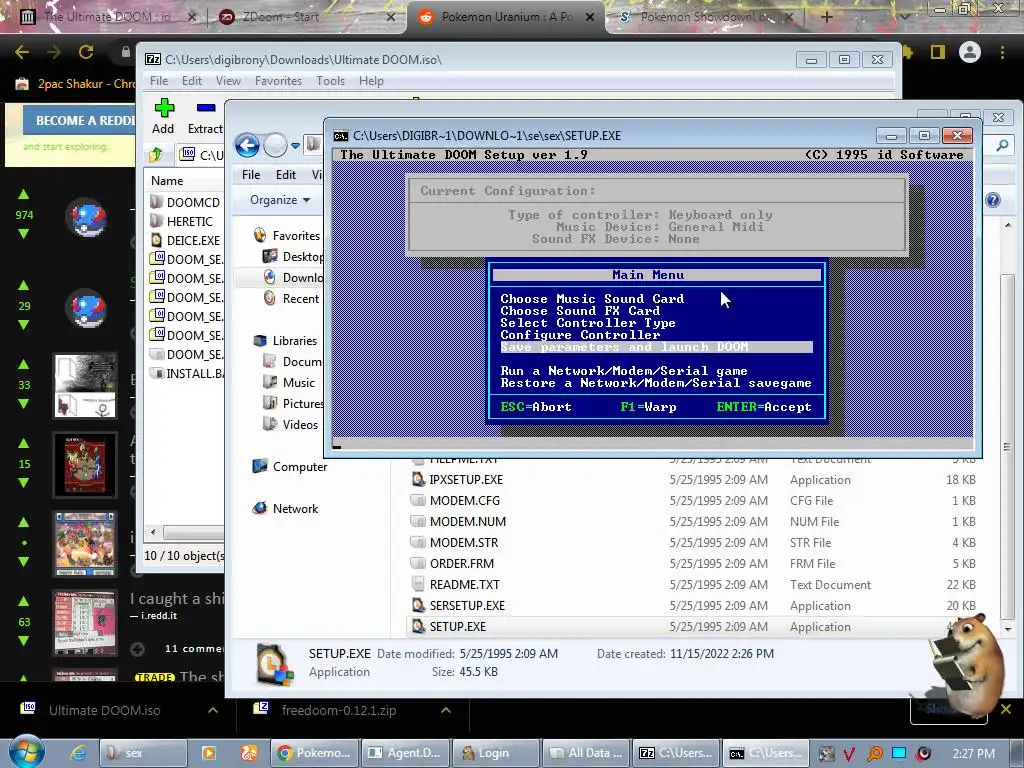The width and height of the screenshot is (1024, 768).
Task: Select the MODEM.CFG file row
Action: 692,500
